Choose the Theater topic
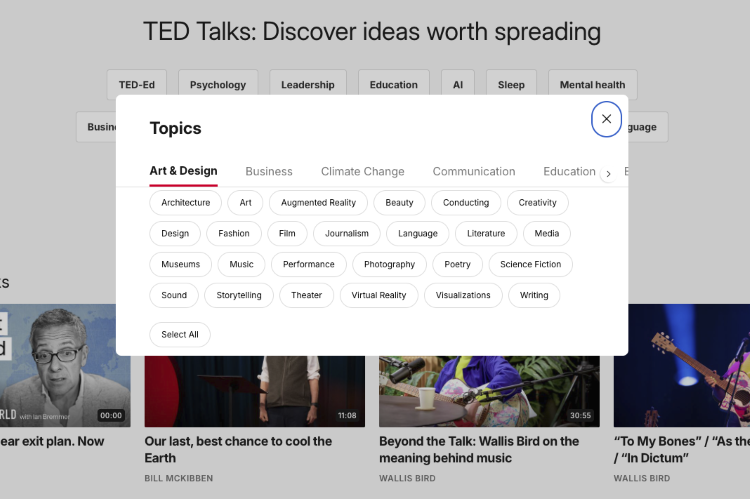Screen dimensions: 750x499 pyautogui.click(x=307, y=295)
